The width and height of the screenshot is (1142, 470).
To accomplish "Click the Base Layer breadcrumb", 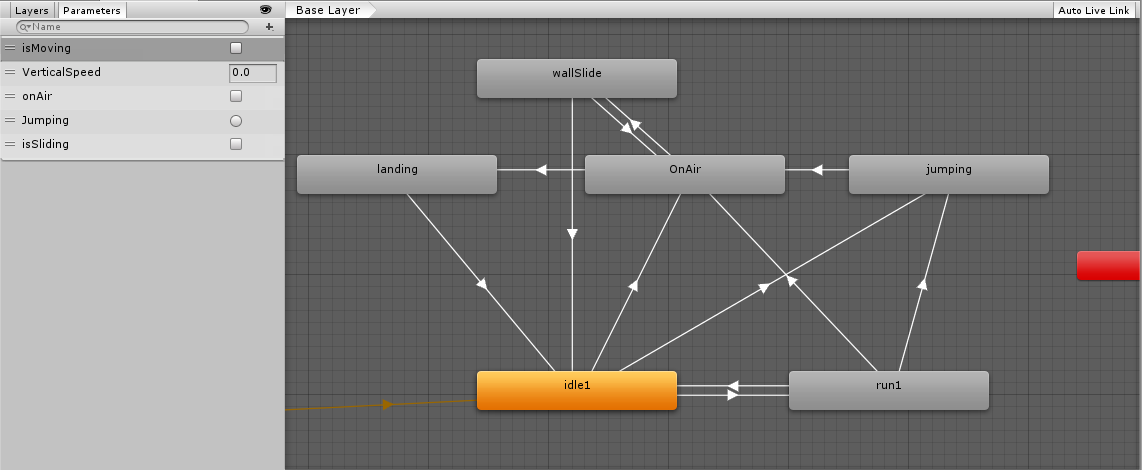I will tap(328, 10).
